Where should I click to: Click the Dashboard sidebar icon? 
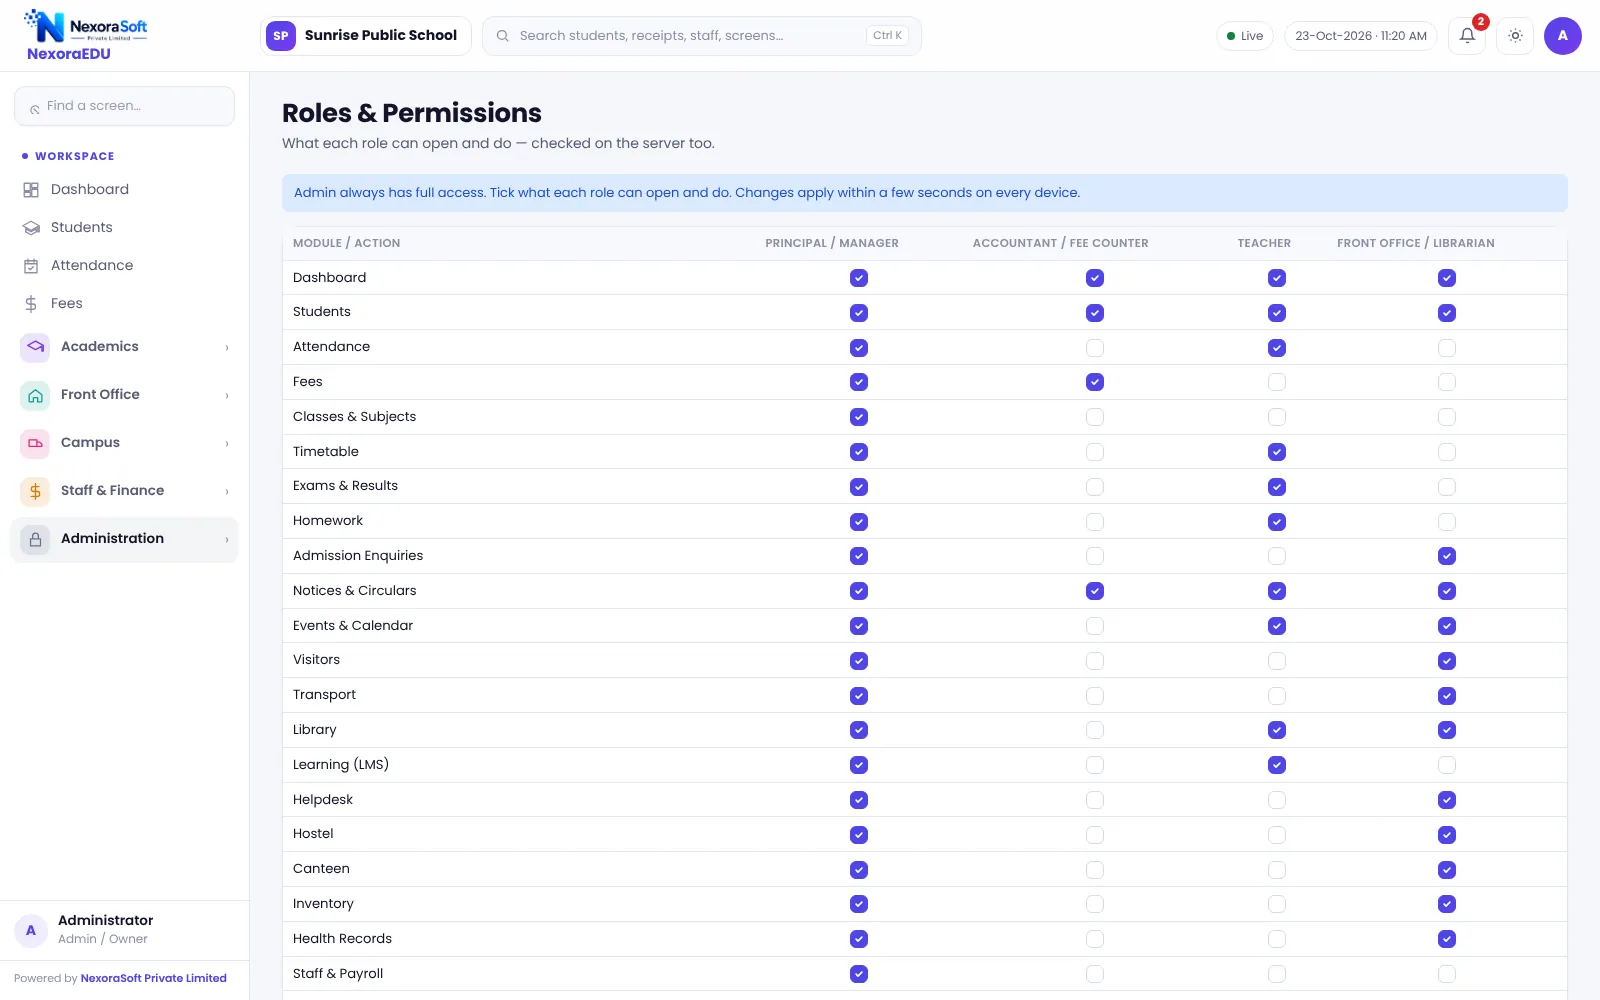(x=31, y=190)
